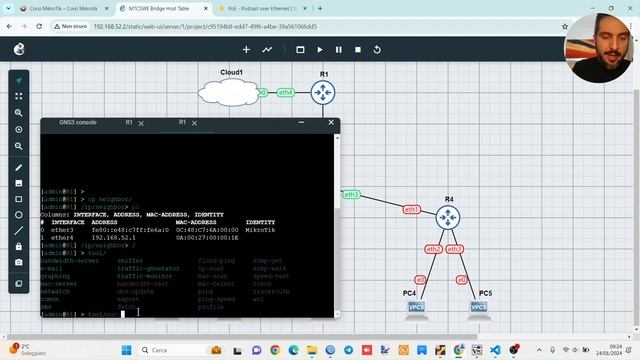Select the R1 router node
Image resolution: width=640 pixels, height=360 pixels.
(x=323, y=92)
